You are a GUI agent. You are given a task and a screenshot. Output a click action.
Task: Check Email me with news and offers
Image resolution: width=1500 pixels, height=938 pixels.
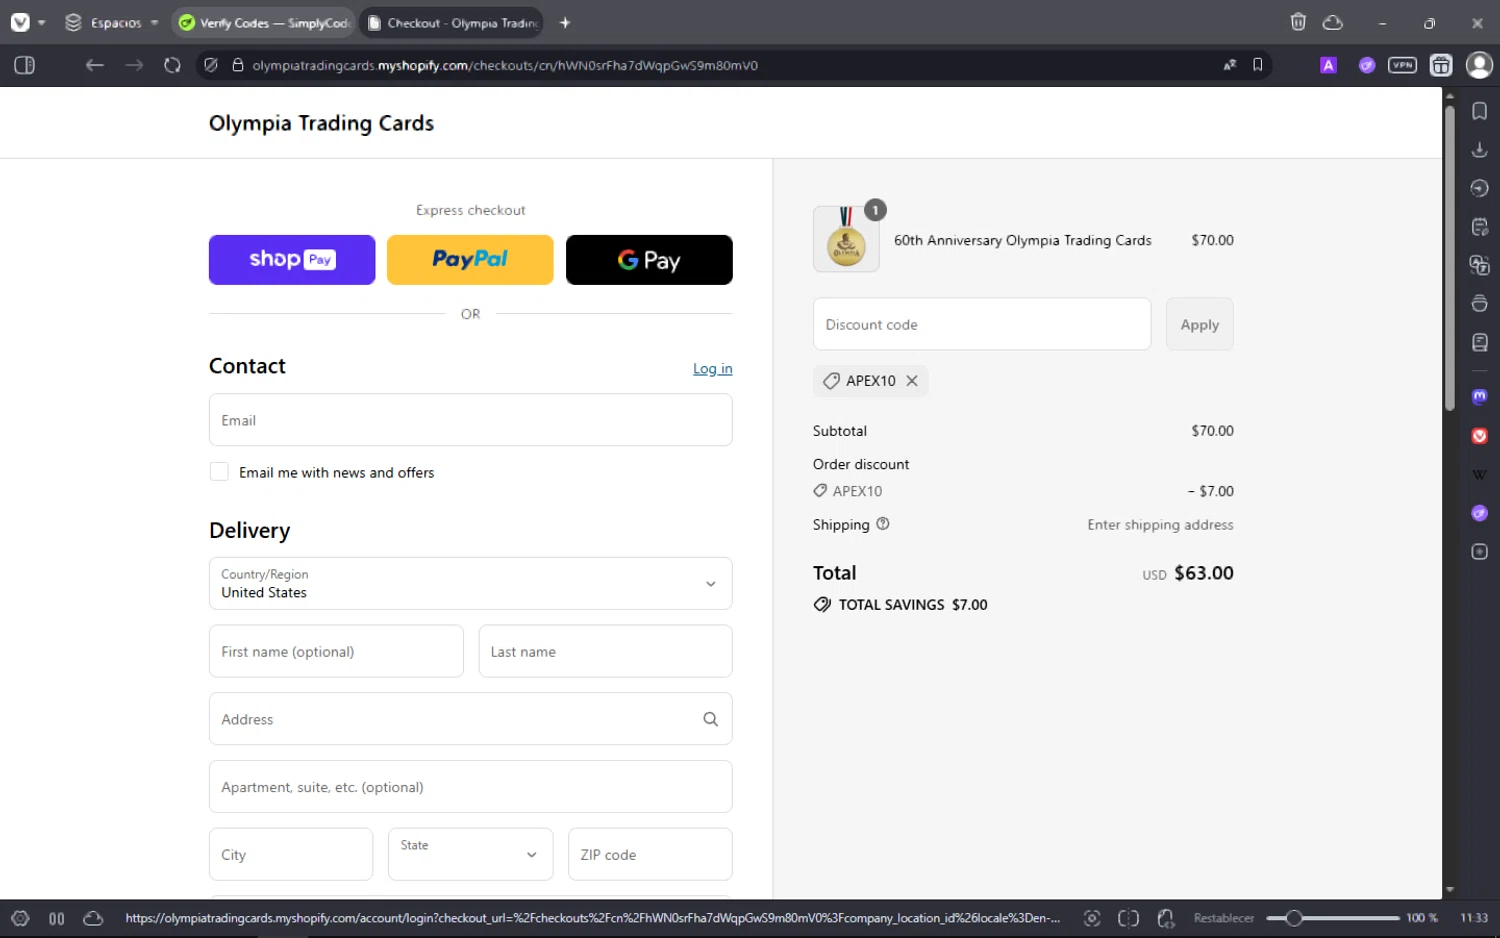pyautogui.click(x=219, y=472)
